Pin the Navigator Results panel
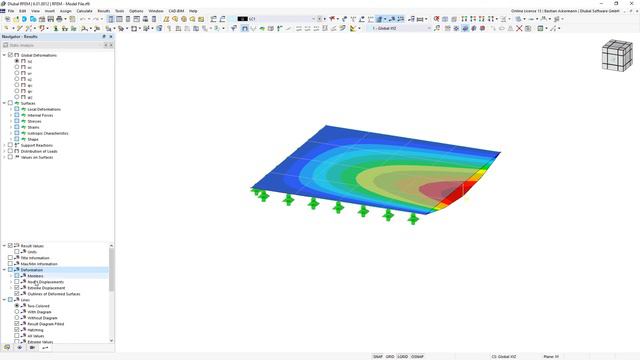640x360 pixels. [104, 37]
